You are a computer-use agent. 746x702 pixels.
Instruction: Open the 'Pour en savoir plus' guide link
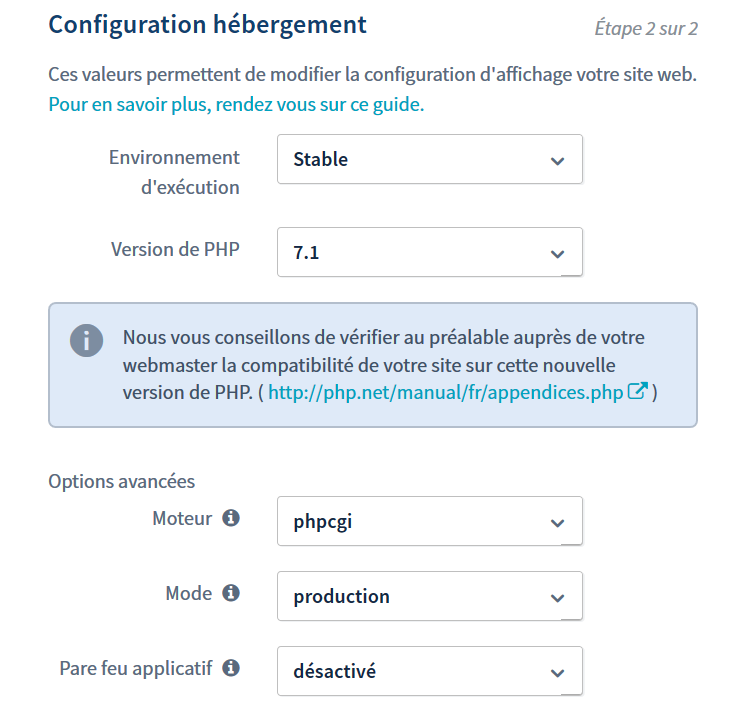[236, 104]
